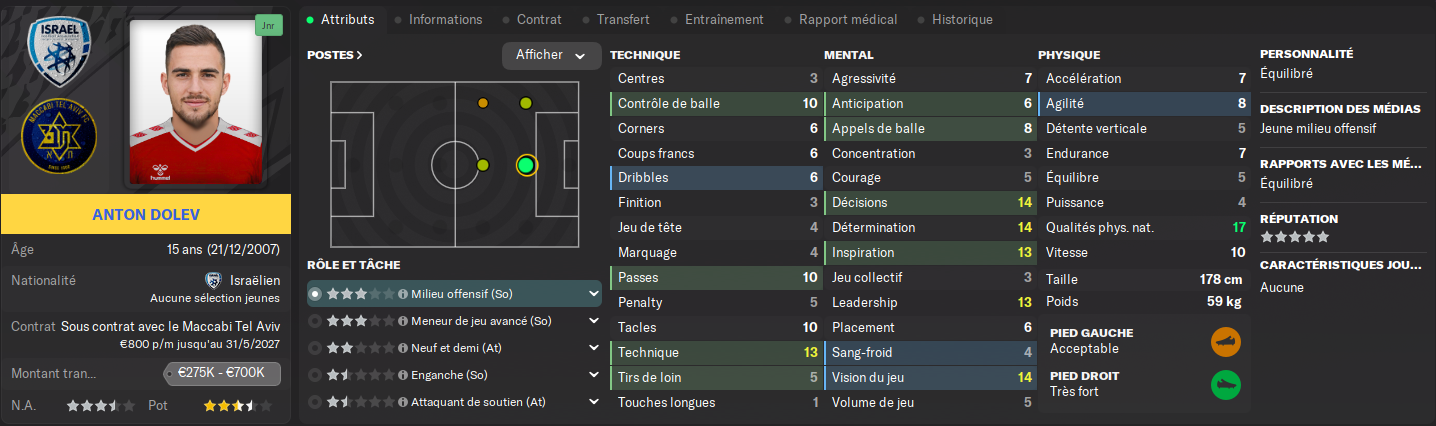This screenshot has width=1436, height=426.
Task: Click the Israeli flag icon by Nationalité
Action: pyautogui.click(x=212, y=281)
